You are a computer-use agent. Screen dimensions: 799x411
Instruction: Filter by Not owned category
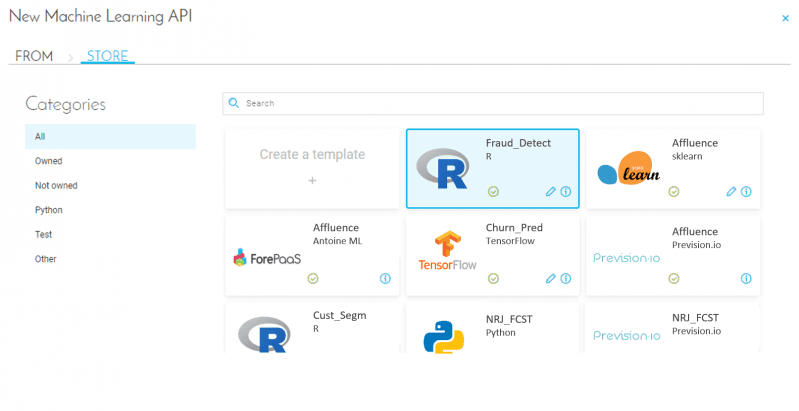click(56, 185)
